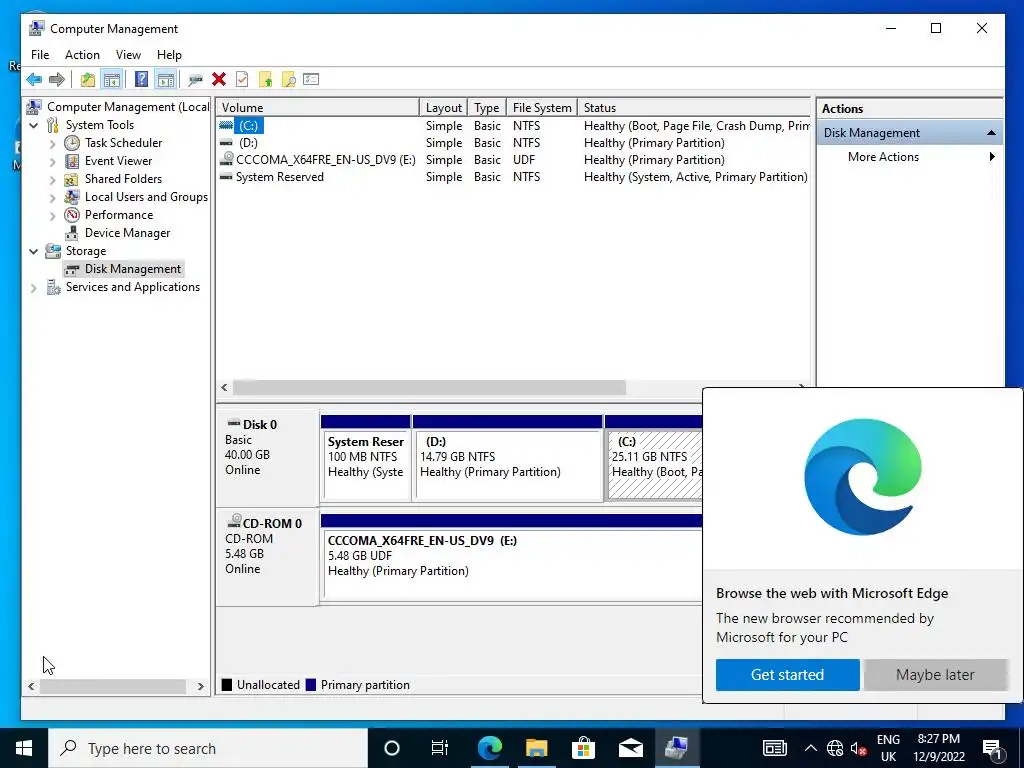The image size is (1024, 768).
Task: Toggle the Show/Hide Console Tree icon
Action: coord(112,80)
